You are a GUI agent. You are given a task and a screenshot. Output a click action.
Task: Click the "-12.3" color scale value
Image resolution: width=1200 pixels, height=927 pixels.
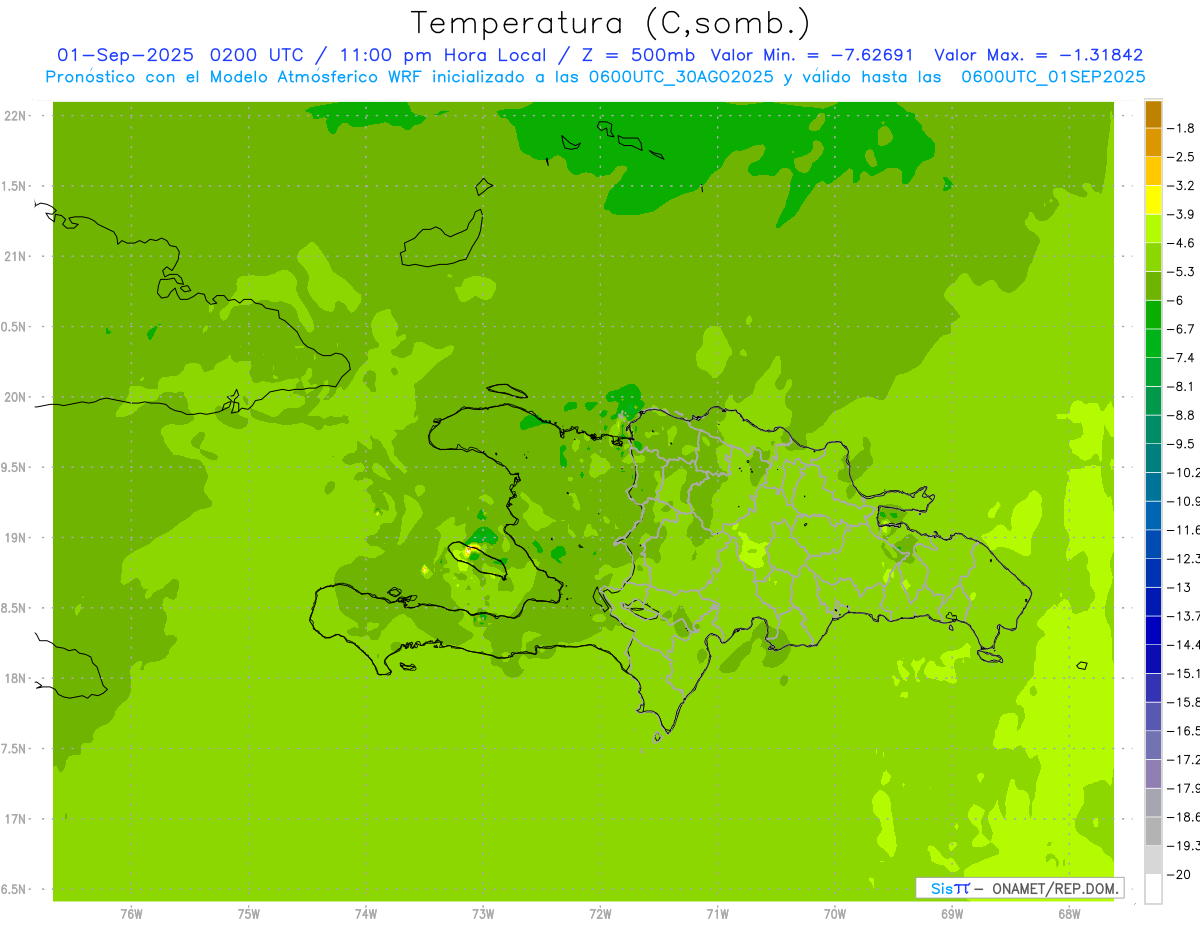coord(1184,558)
